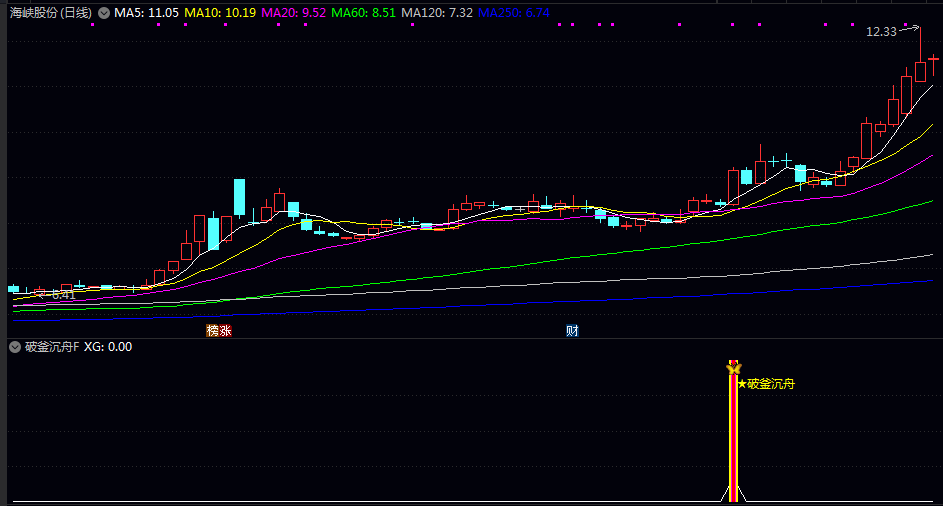Click the butterfly signal icon
This screenshot has width=943, height=506.
pyautogui.click(x=733, y=369)
